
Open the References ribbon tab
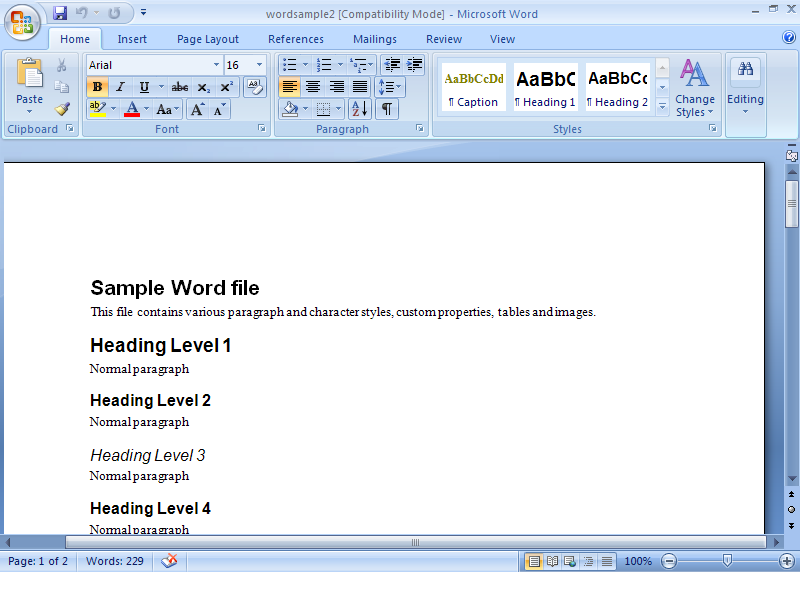(295, 39)
